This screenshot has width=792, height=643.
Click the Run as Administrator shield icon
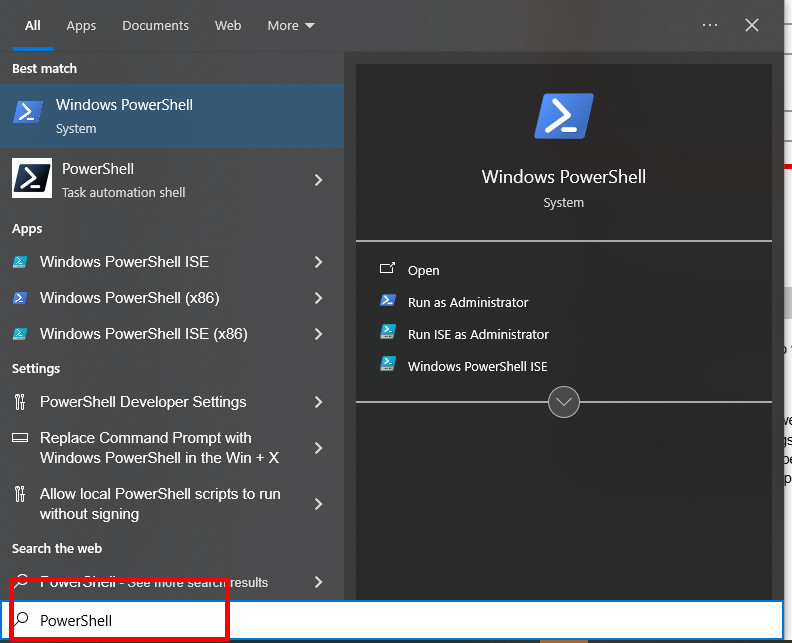[x=387, y=301]
